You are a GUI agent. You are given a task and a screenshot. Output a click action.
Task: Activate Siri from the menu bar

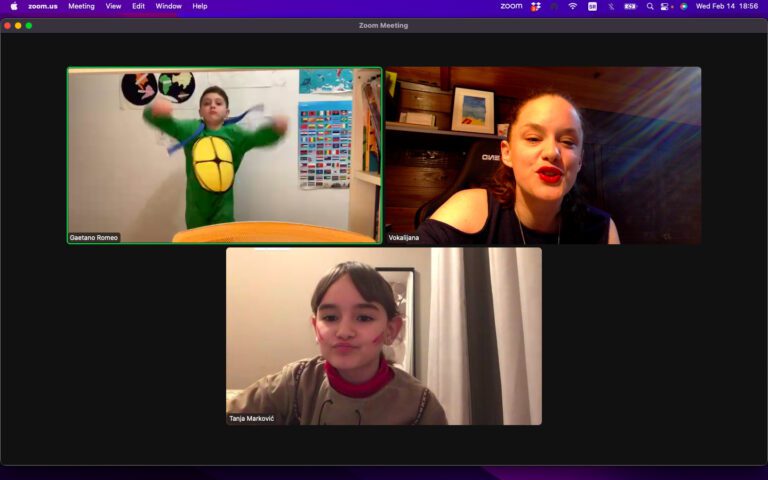[x=684, y=6]
